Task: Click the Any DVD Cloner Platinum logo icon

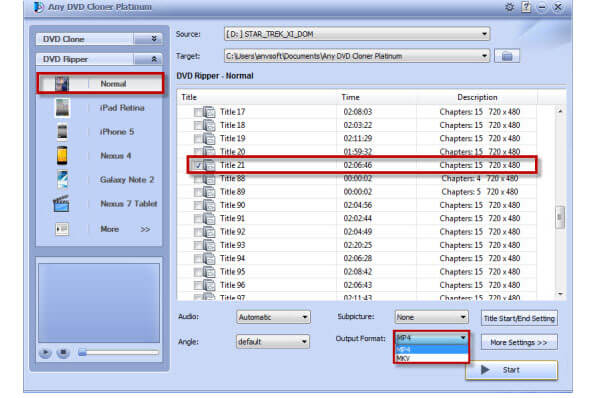Action: [x=38, y=7]
